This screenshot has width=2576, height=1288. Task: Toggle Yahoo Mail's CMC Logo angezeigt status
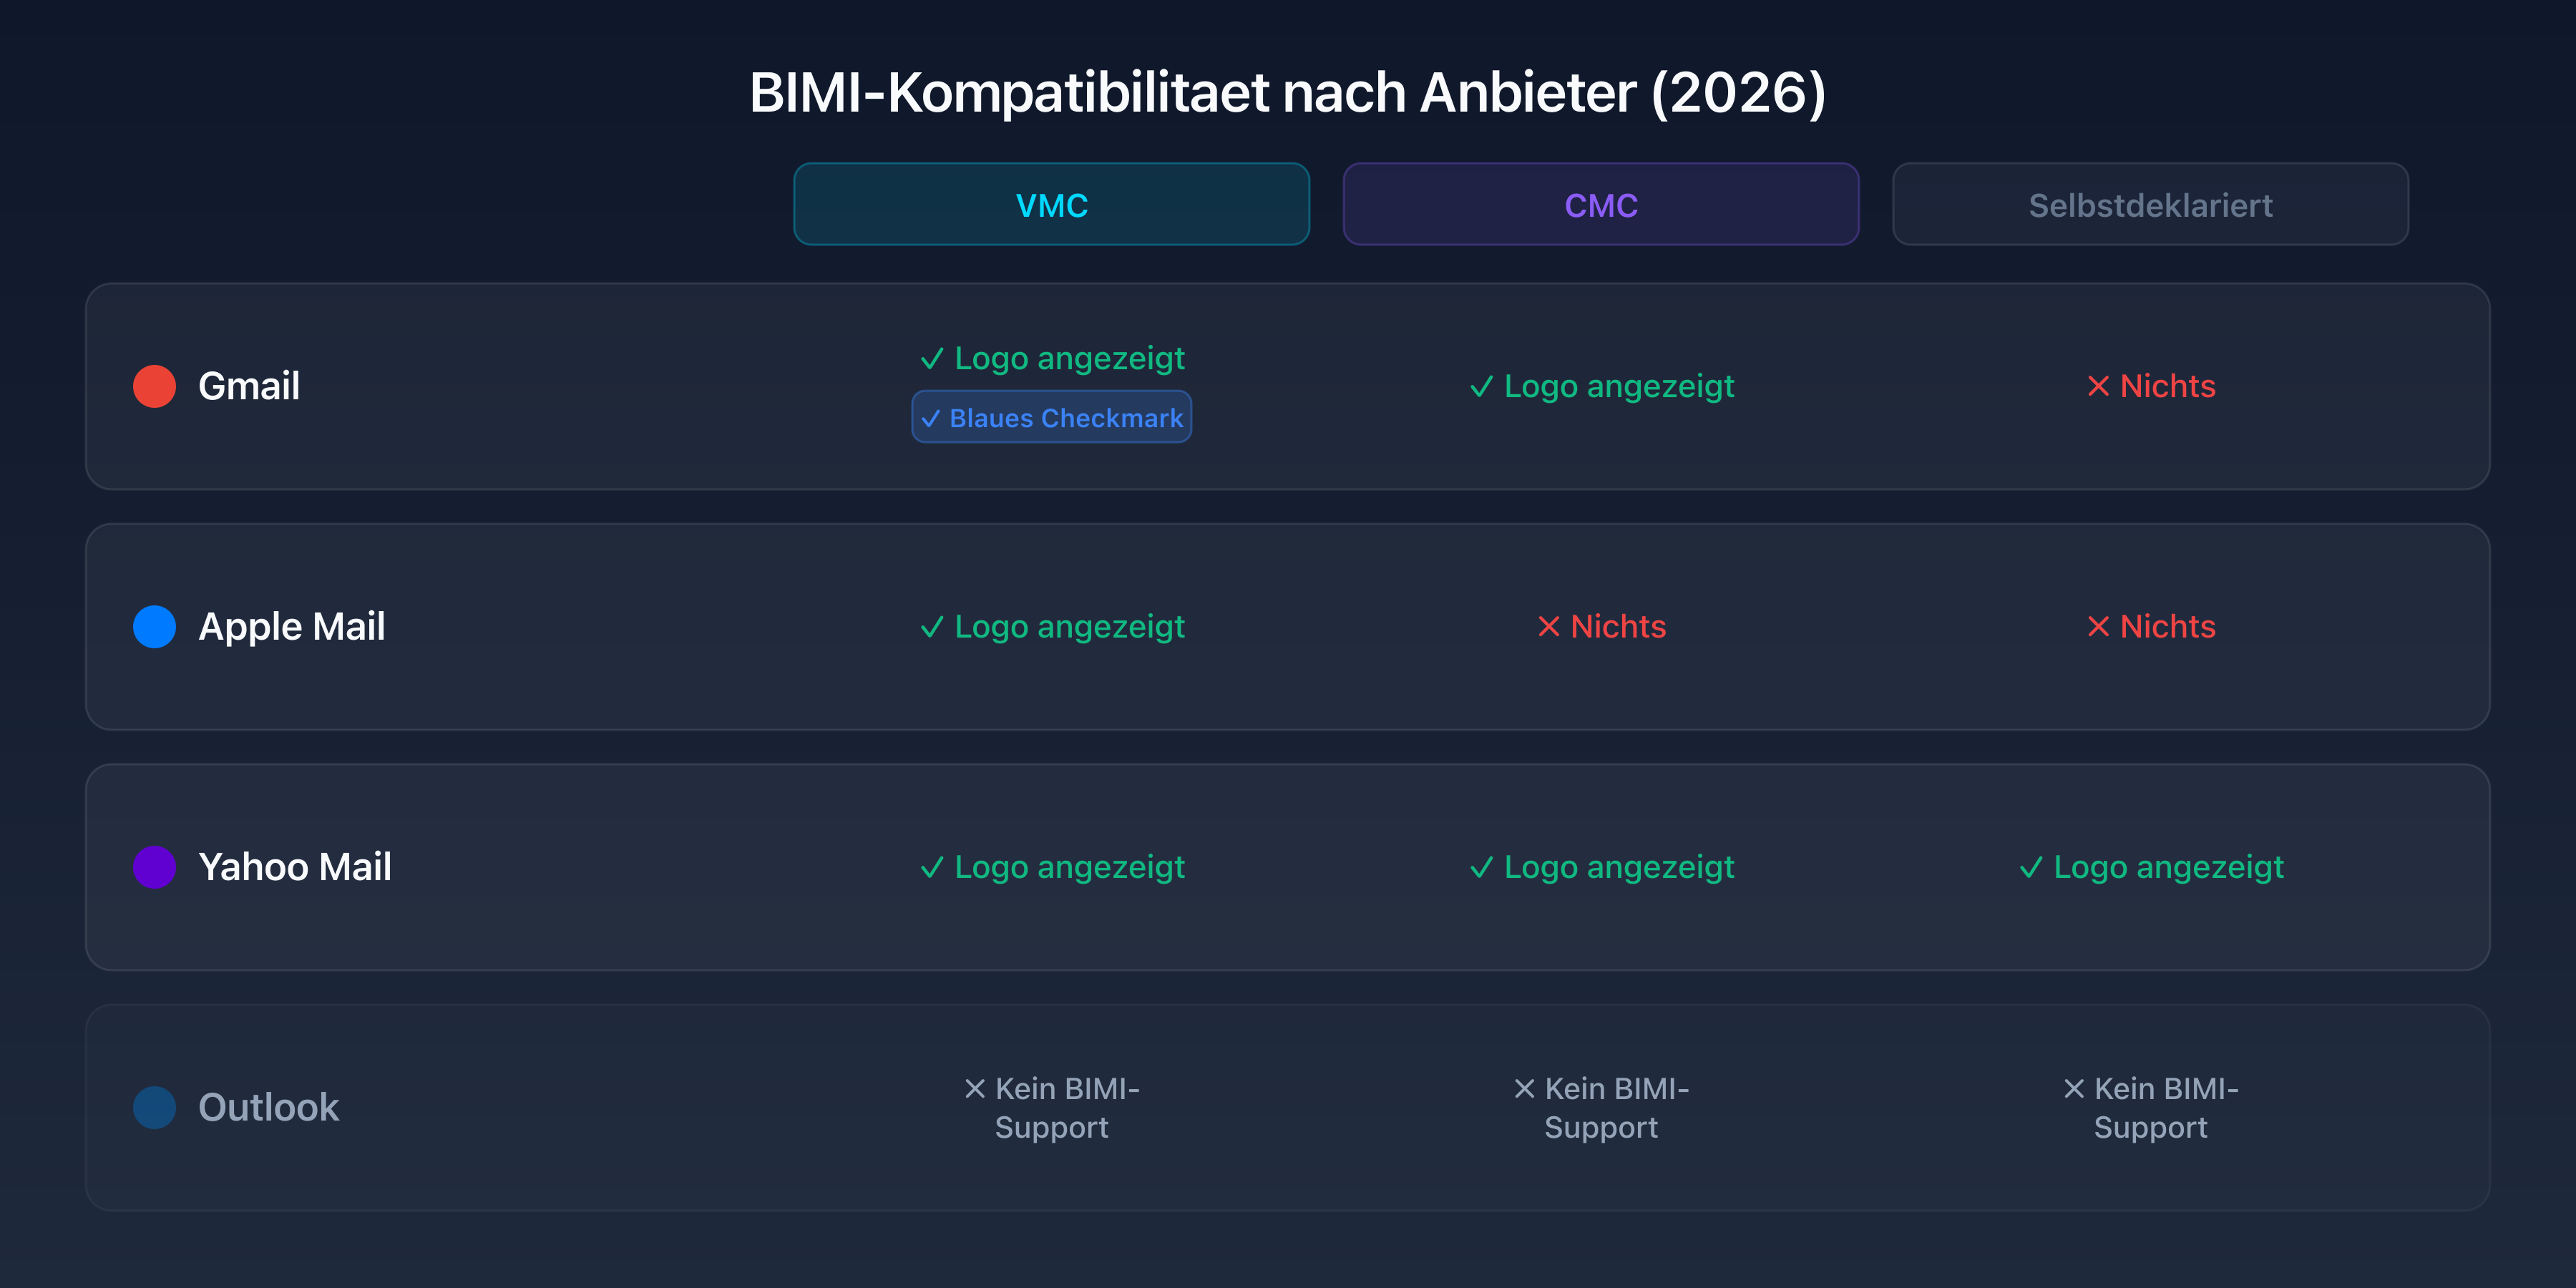(1601, 867)
